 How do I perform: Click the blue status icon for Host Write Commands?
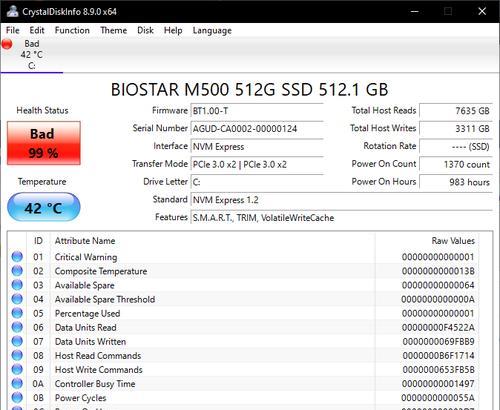[17, 369]
